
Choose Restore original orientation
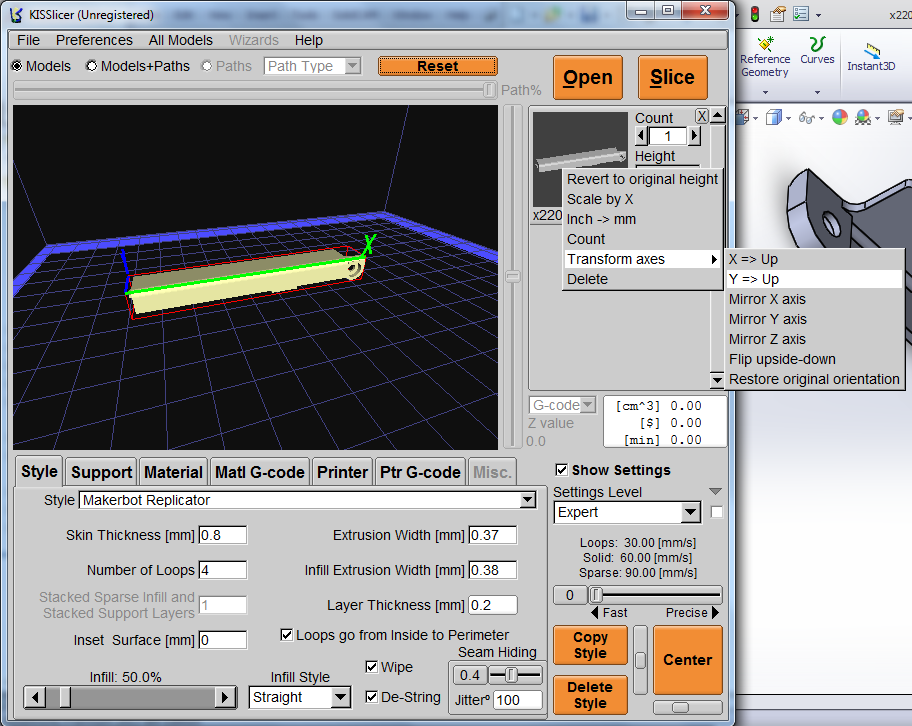point(814,379)
